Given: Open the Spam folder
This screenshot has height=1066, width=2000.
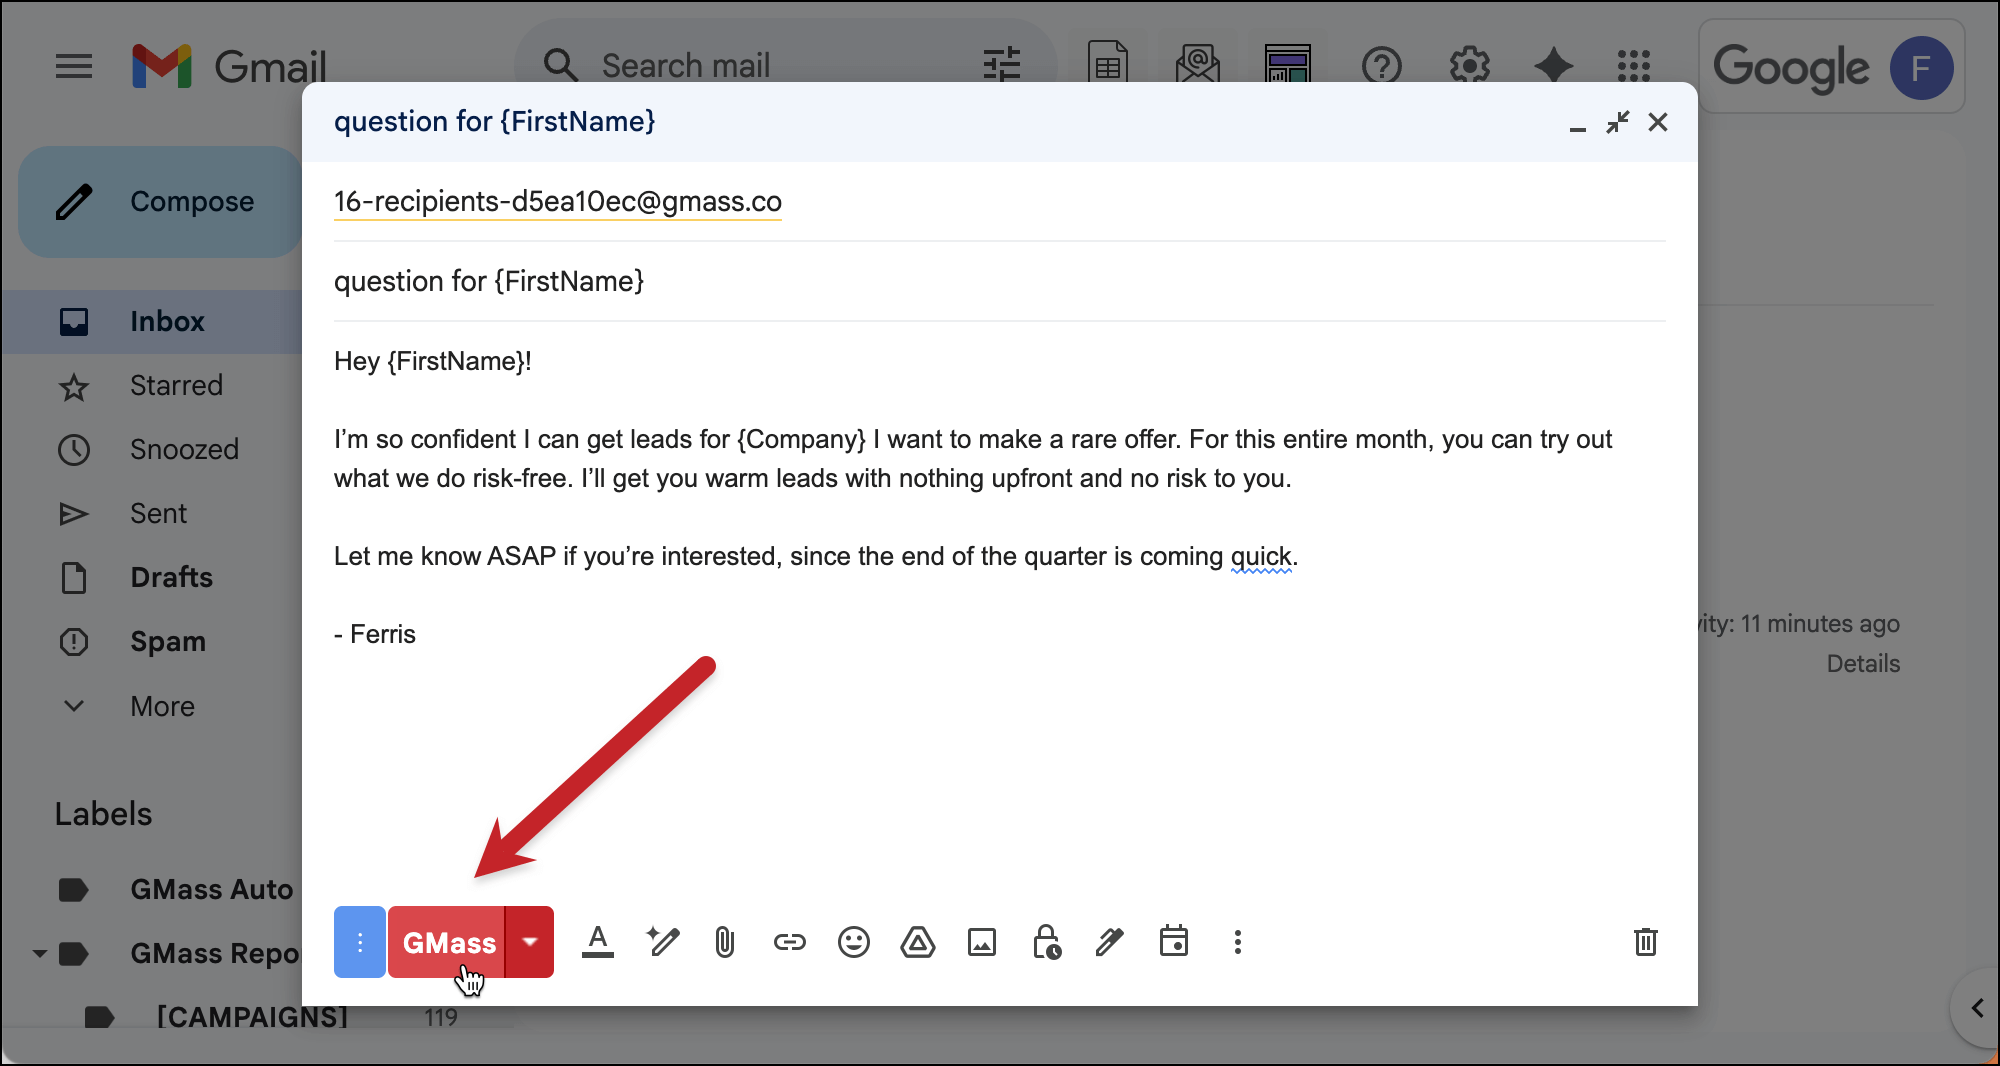Looking at the screenshot, I should (x=167, y=641).
